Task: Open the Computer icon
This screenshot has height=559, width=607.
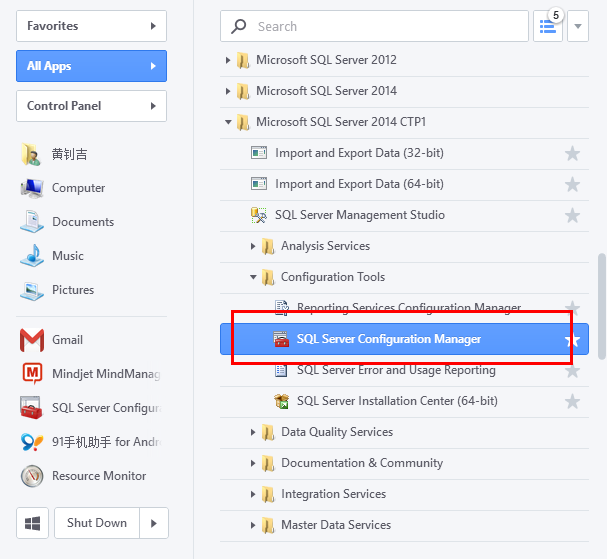Action: click(32, 188)
